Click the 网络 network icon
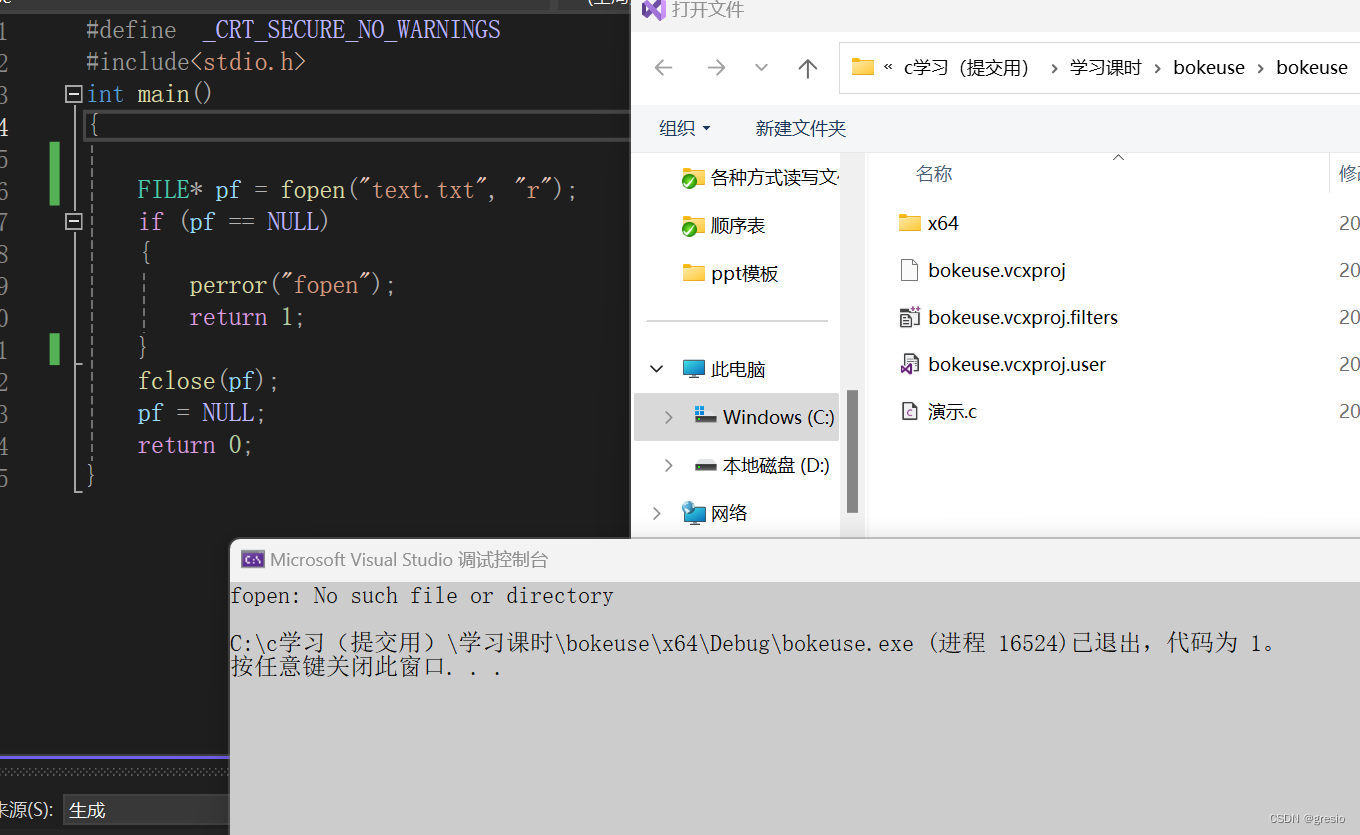Image resolution: width=1360 pixels, height=835 pixels. click(693, 513)
